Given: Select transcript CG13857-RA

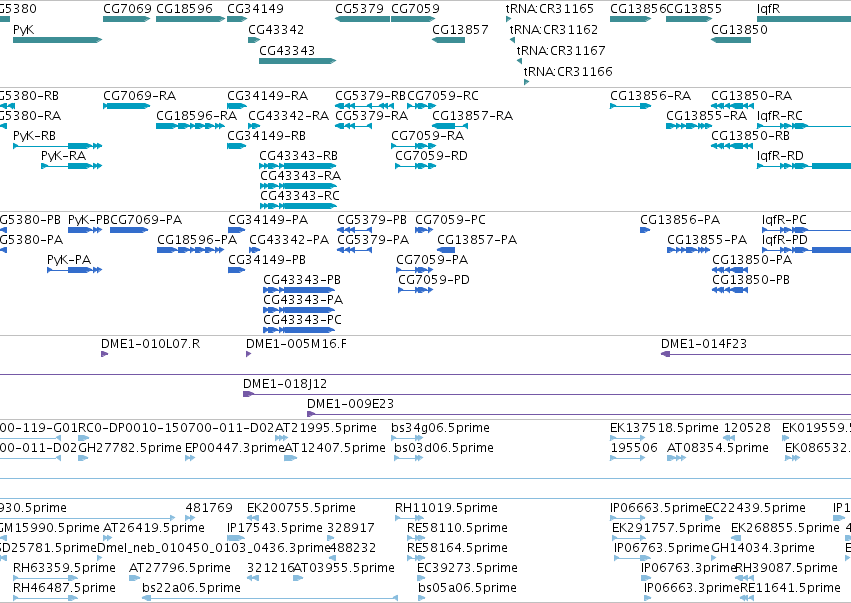Looking at the screenshot, I should coord(448,126).
